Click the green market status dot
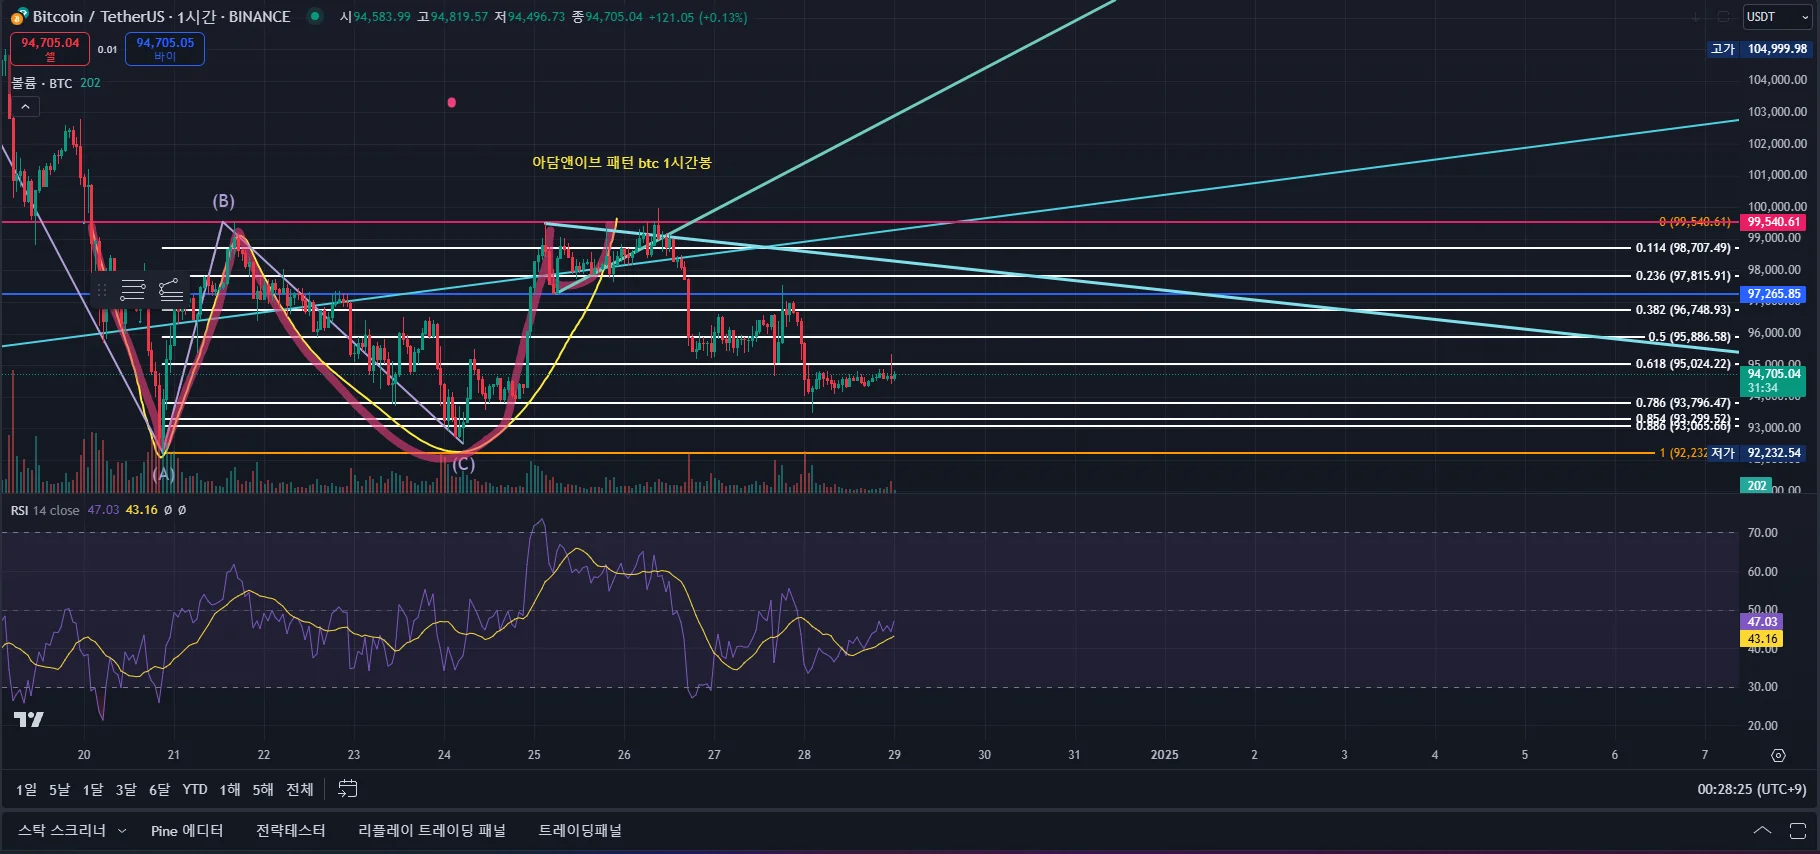The height and width of the screenshot is (854, 1820). coord(315,16)
